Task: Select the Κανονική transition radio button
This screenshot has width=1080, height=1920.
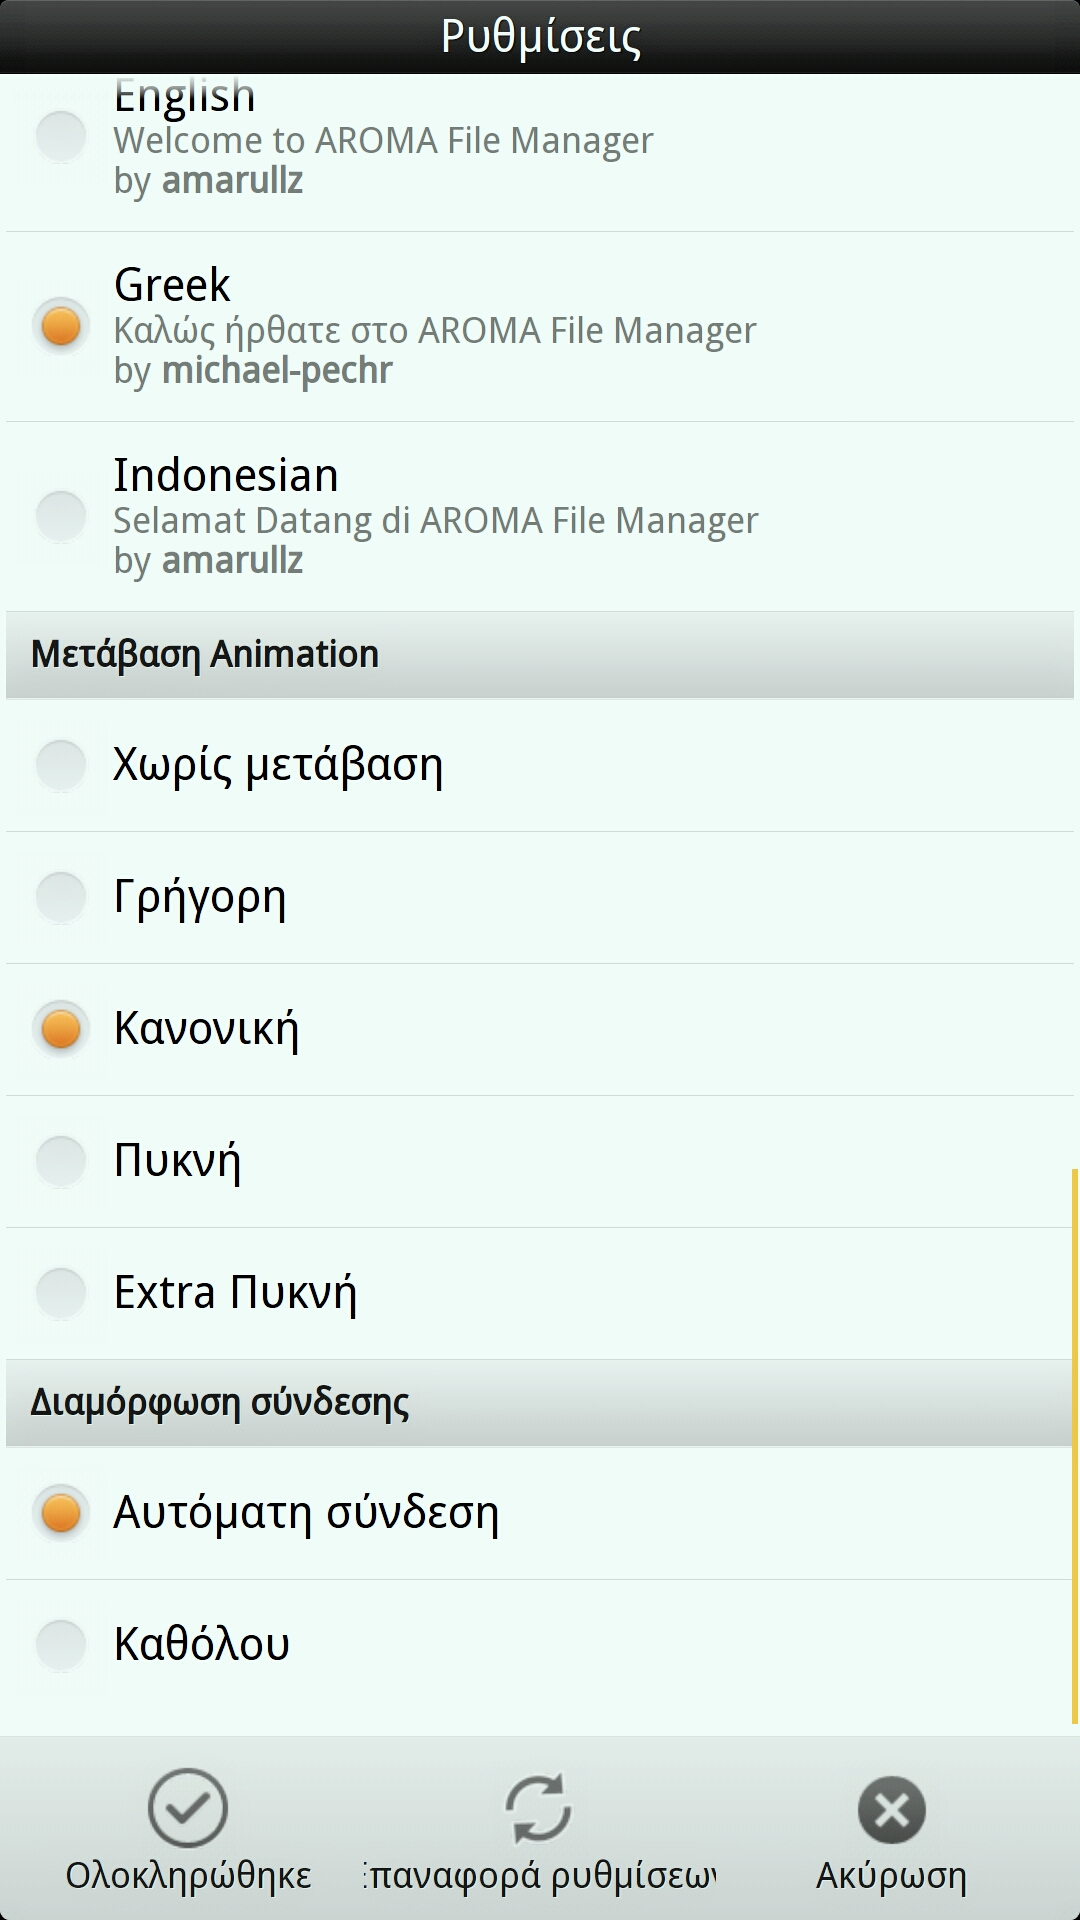Action: click(61, 1029)
